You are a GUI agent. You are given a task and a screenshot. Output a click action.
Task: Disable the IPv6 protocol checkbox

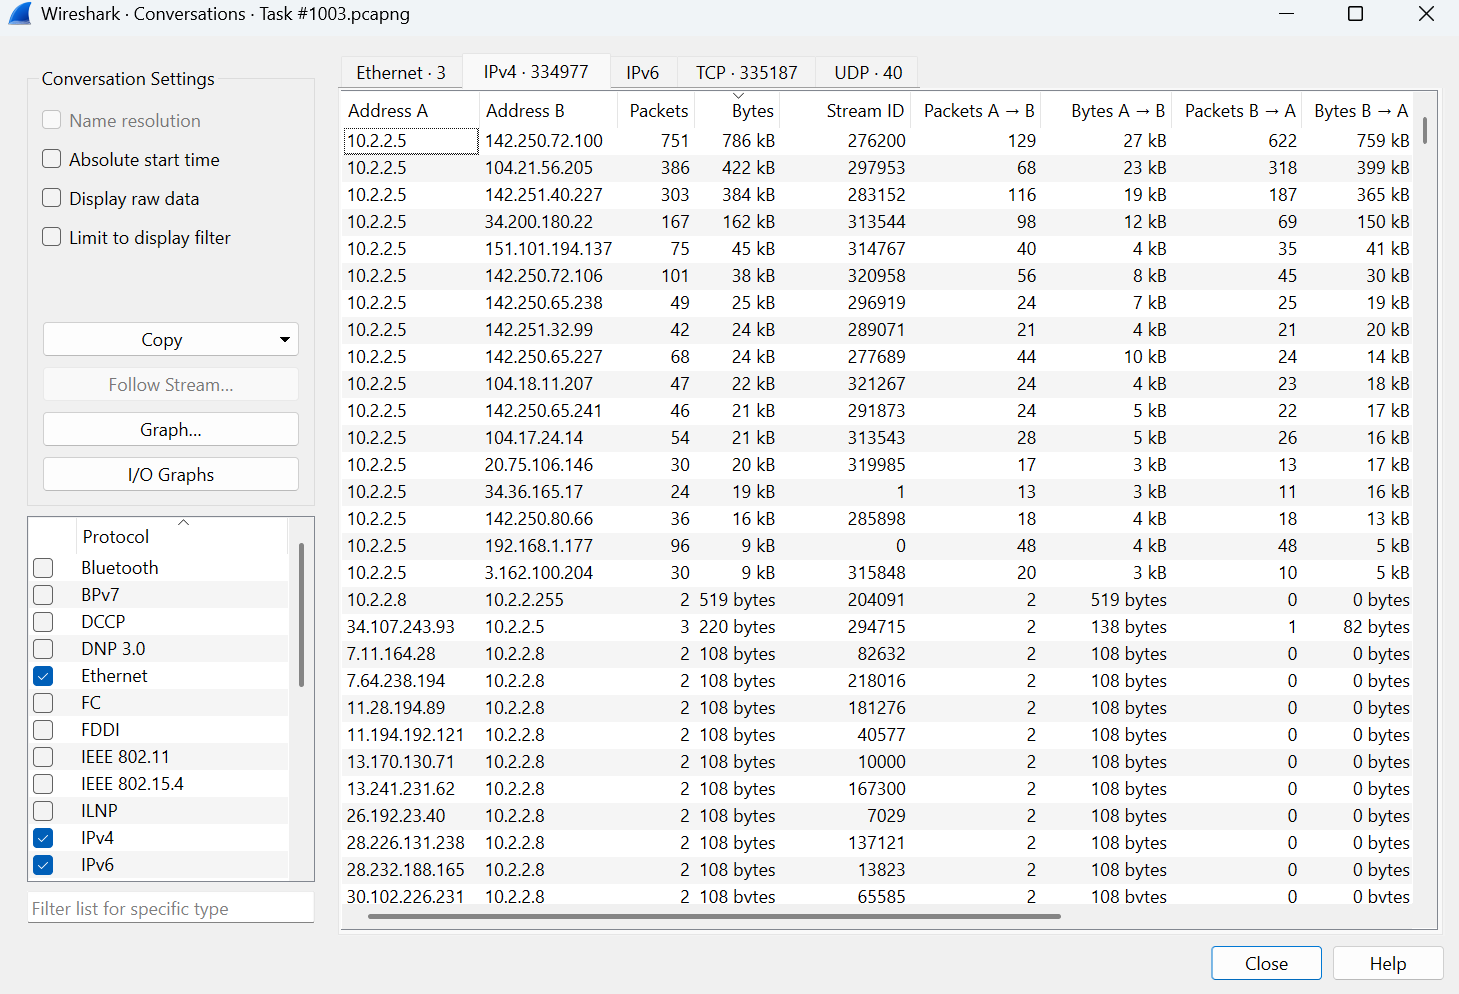(43, 864)
